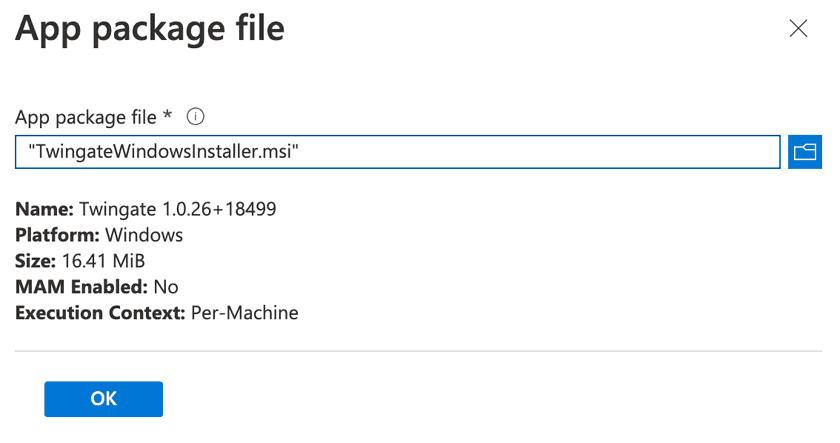Click the "16.41 MiB" size value
The width and height of the screenshot is (840, 443).
tap(104, 261)
